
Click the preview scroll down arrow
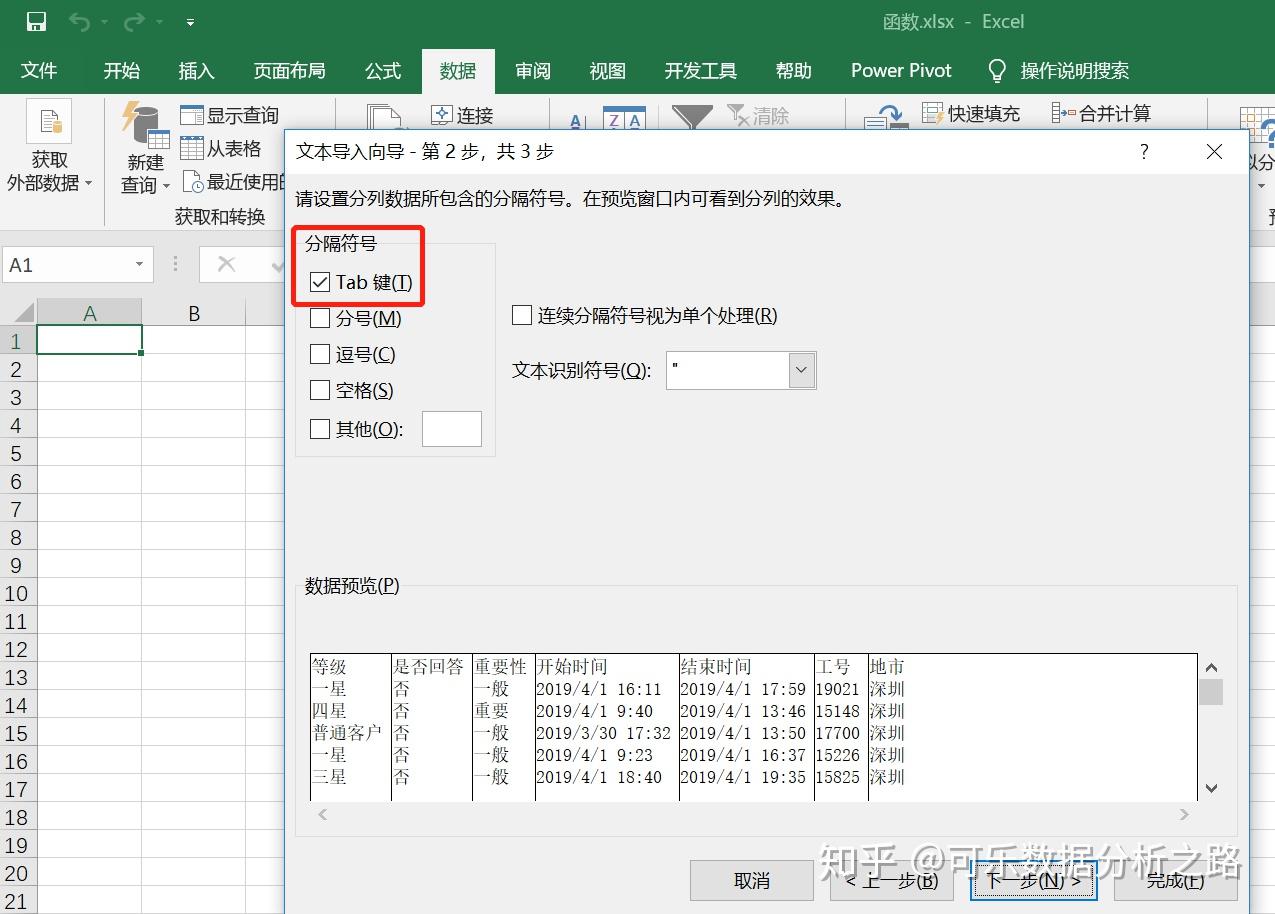1211,788
